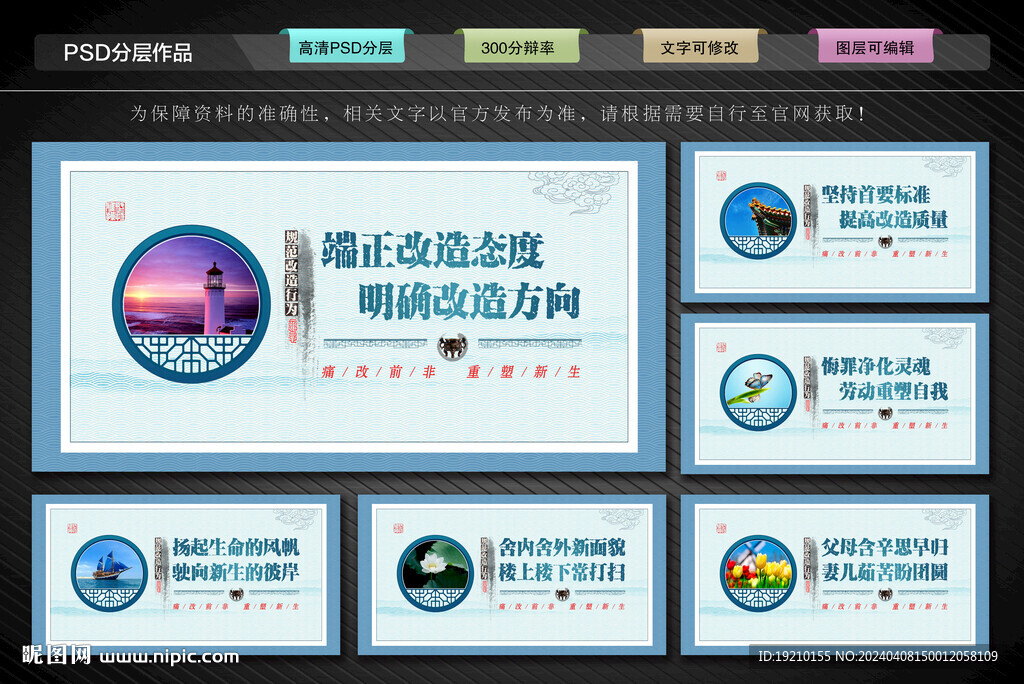Click the red seal stamp on large banner
Image resolution: width=1024 pixels, height=684 pixels.
(115, 212)
